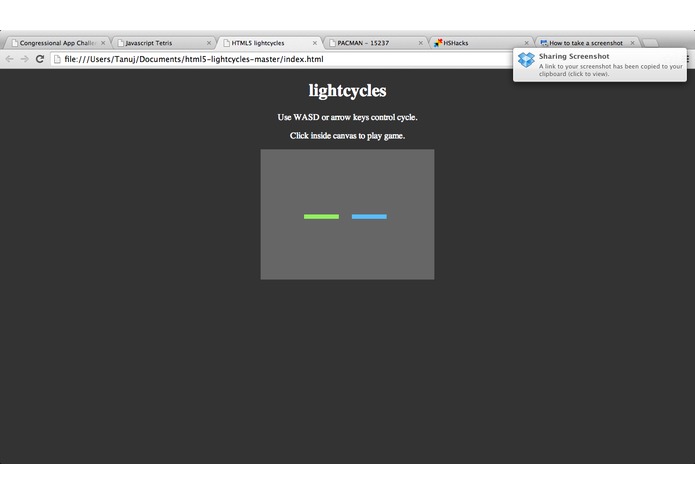Image resolution: width=695 pixels, height=494 pixels.
Task: Click the 'Click inside canvas to play game' text
Action: tap(348, 136)
